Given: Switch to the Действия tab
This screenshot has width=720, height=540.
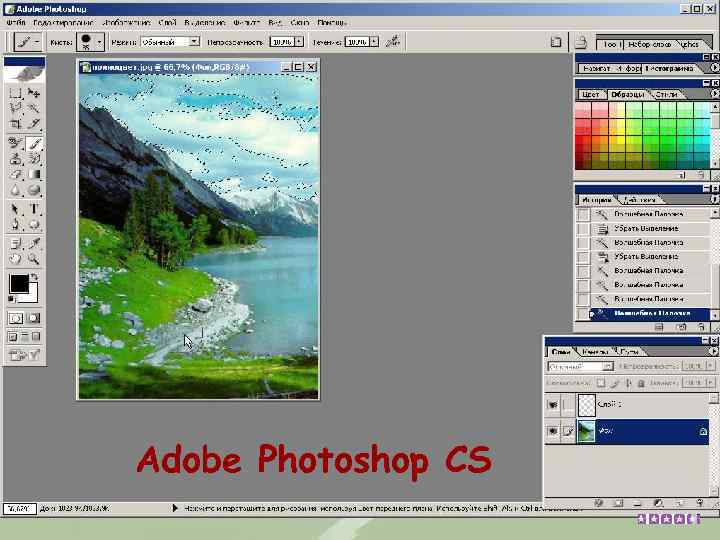Looking at the screenshot, I should (640, 200).
